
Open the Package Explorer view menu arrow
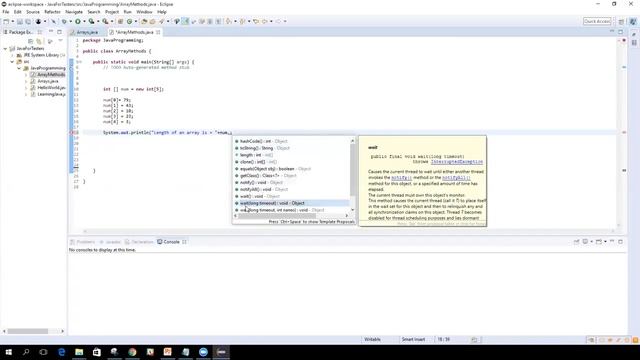60,41
